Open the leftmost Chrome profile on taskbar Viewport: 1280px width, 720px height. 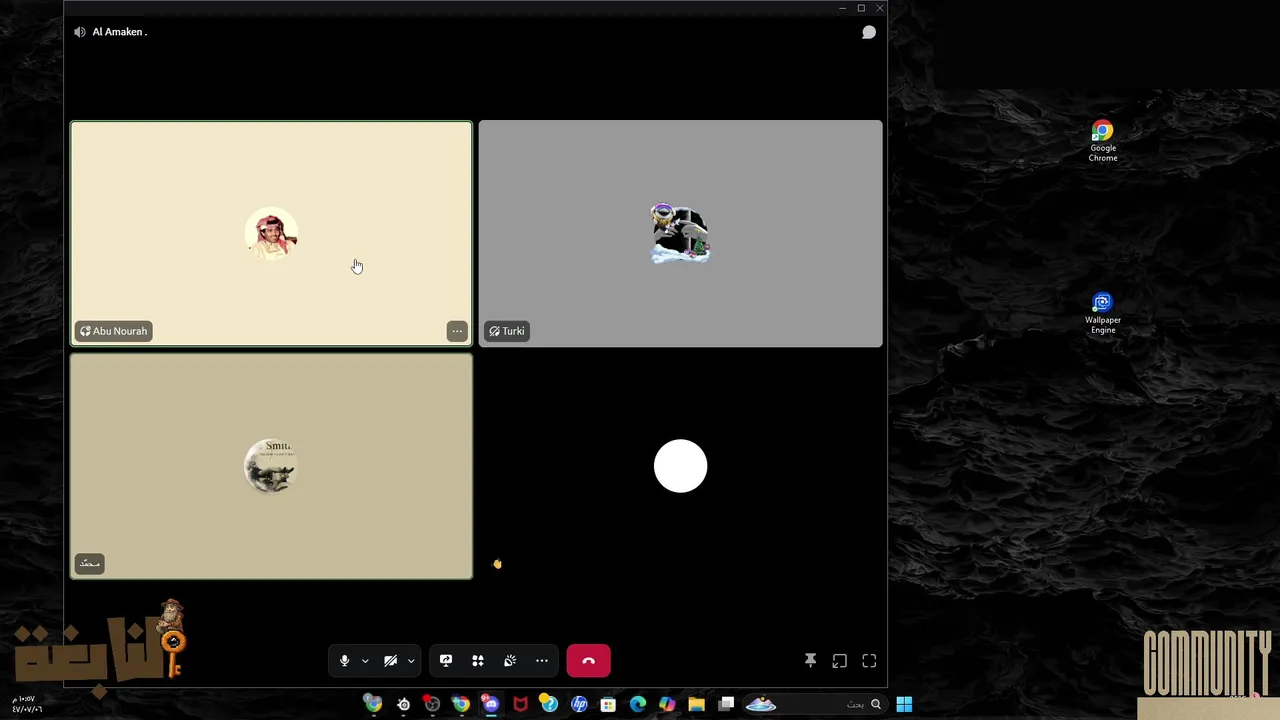coord(373,704)
